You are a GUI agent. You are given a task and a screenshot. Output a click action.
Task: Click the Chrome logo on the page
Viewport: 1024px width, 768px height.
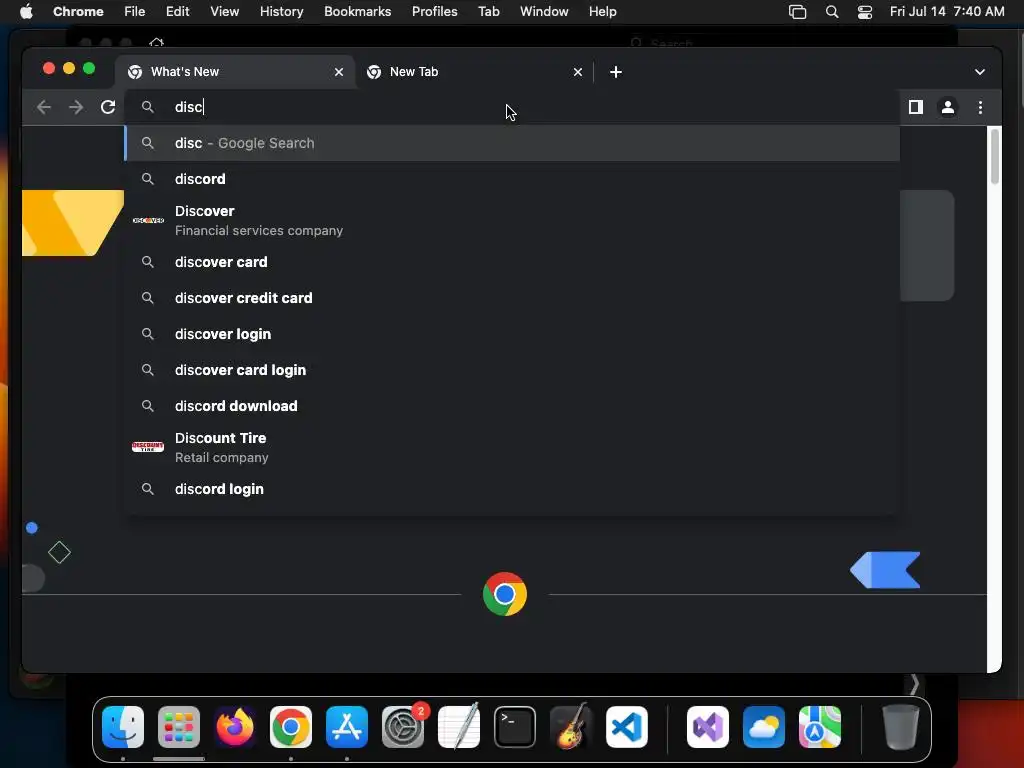(504, 594)
